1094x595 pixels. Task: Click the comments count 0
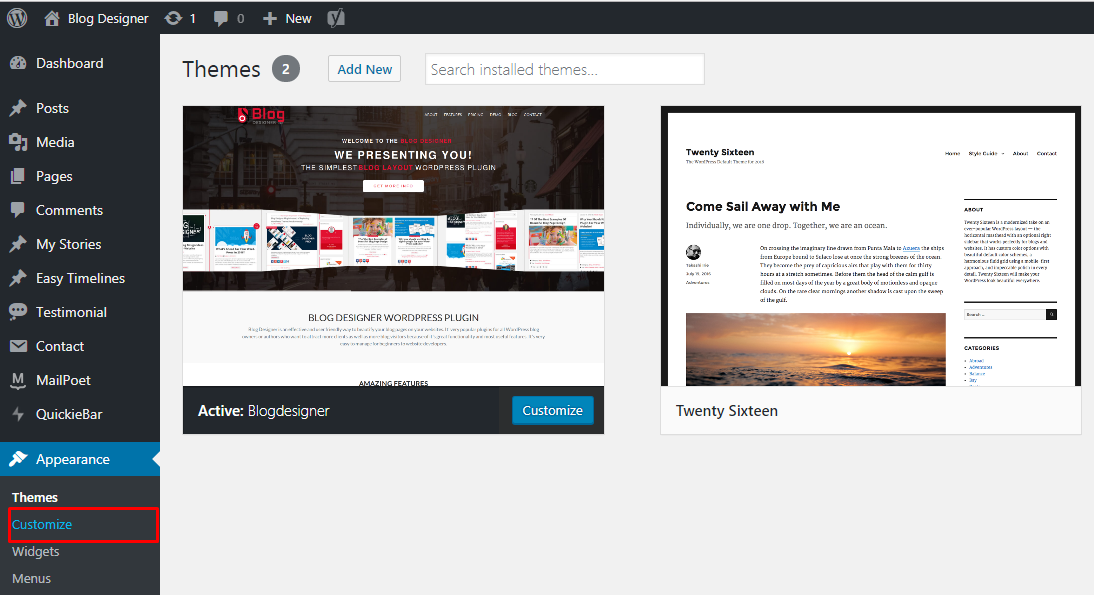[241, 19]
